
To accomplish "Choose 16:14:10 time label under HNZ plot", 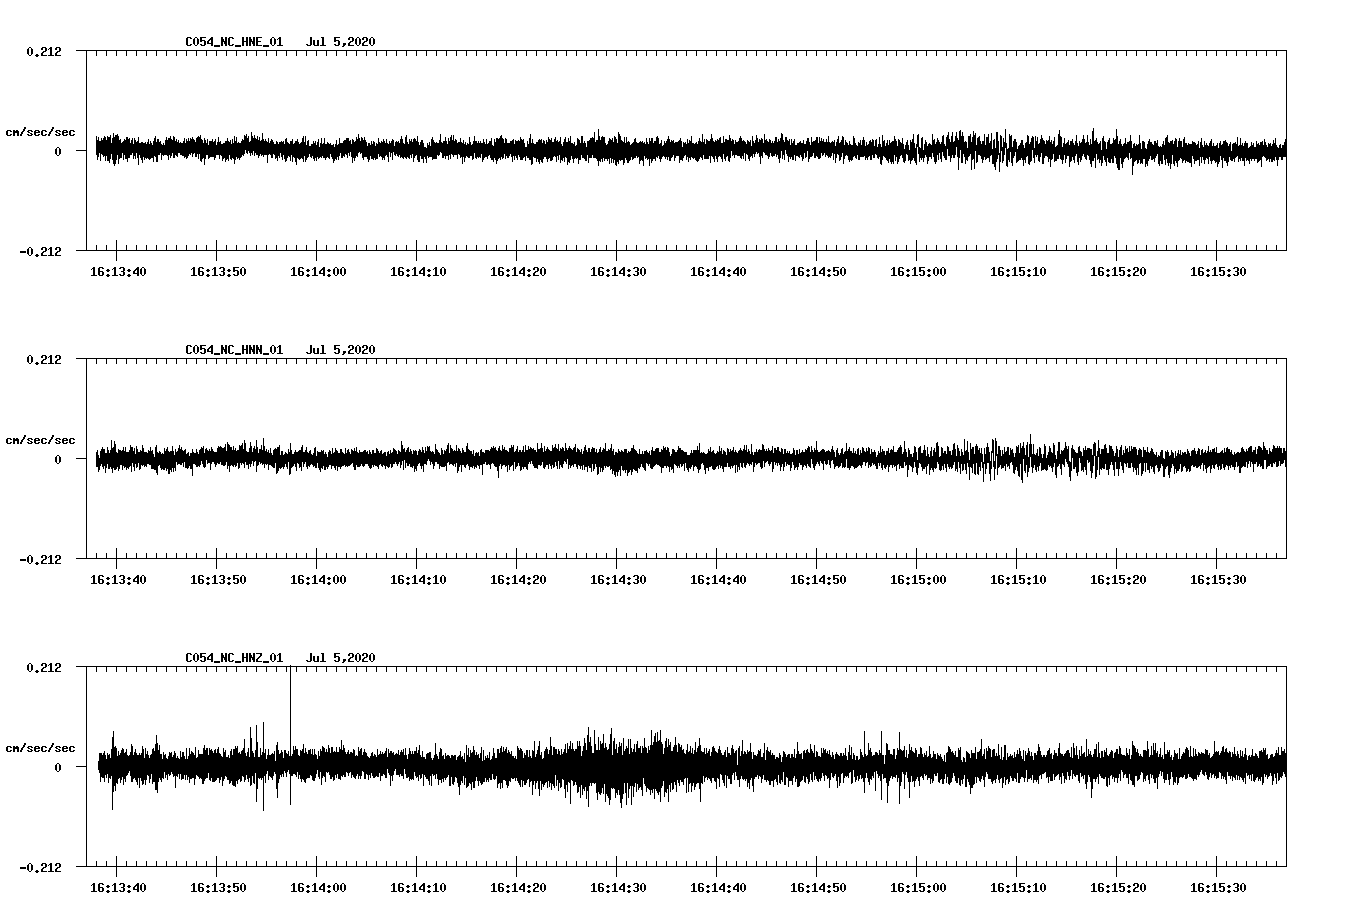I will pos(418,888).
